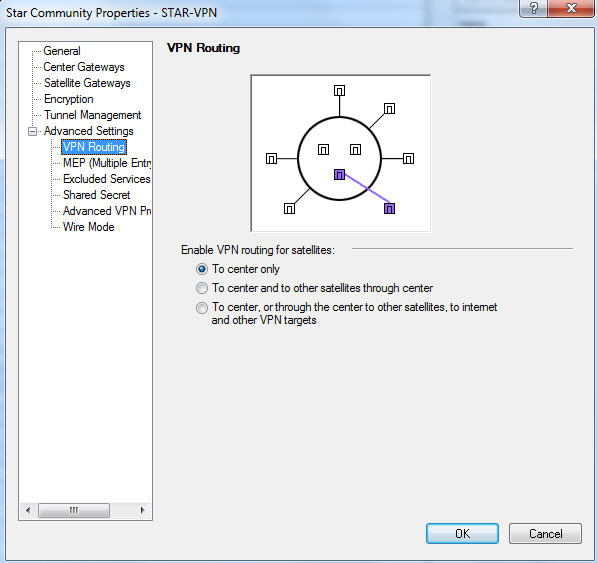Open Center Gateways settings page
597x563 pixels.
pos(84,67)
